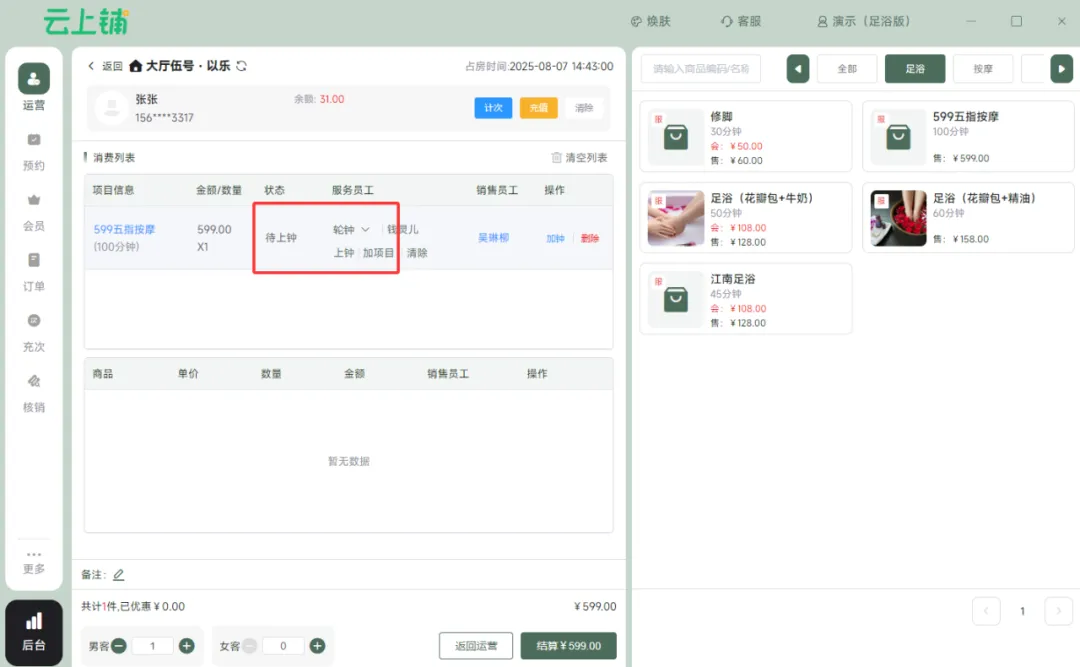Open the 会员 crown icon
Viewport: 1080px width, 667px height.
point(33,200)
